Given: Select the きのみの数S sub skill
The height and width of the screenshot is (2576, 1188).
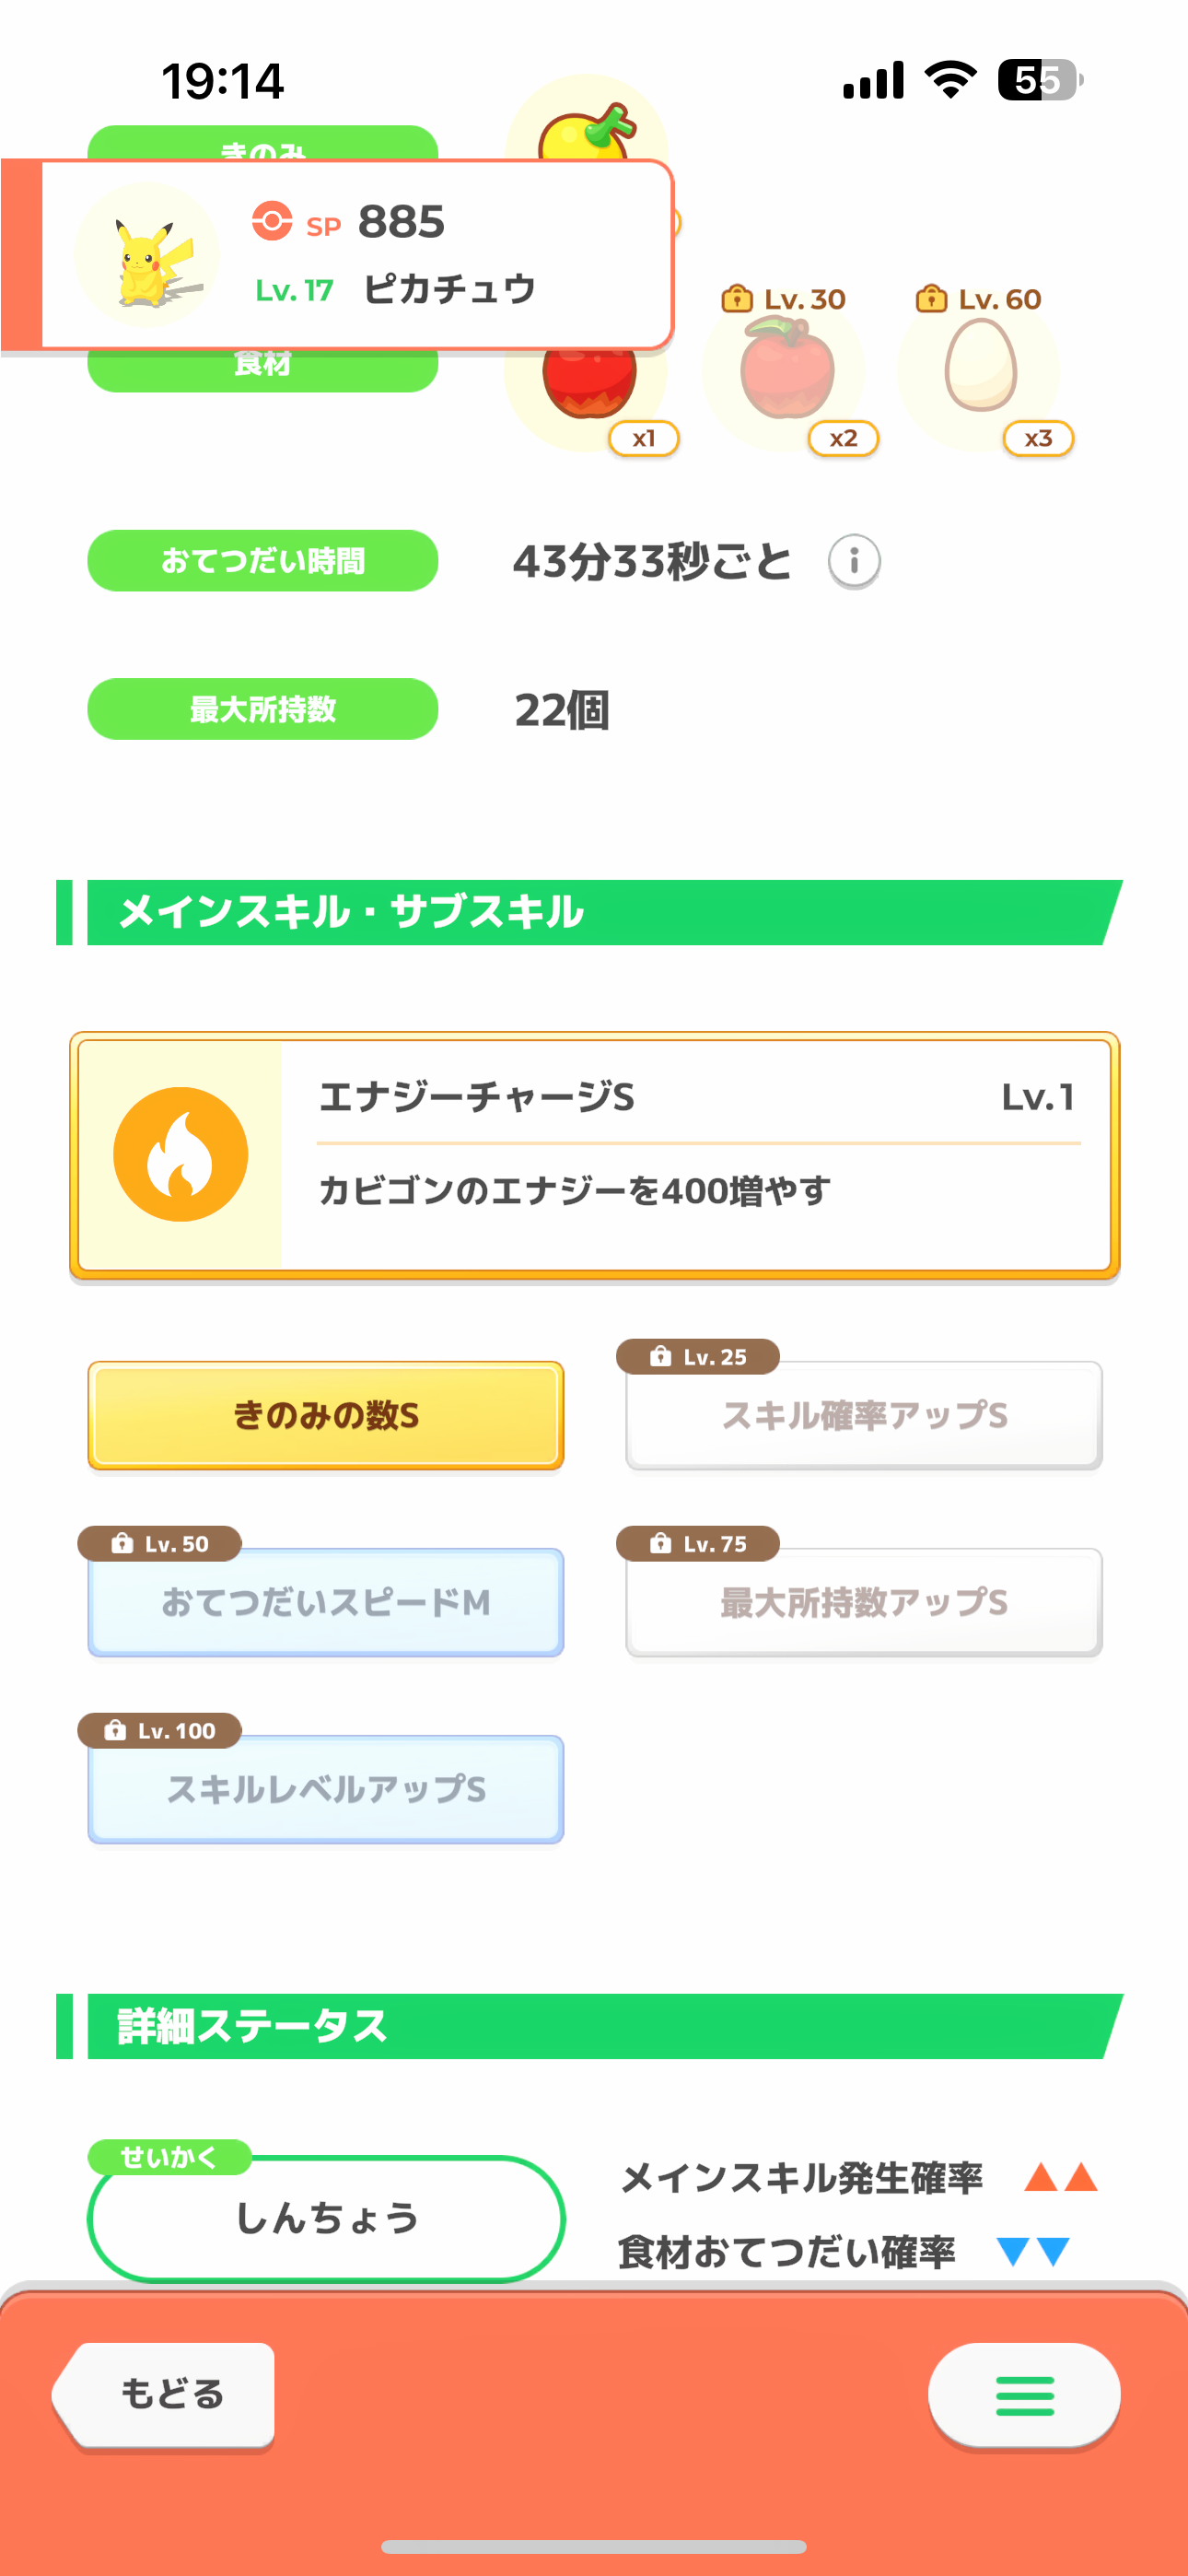Looking at the screenshot, I should 326,1415.
